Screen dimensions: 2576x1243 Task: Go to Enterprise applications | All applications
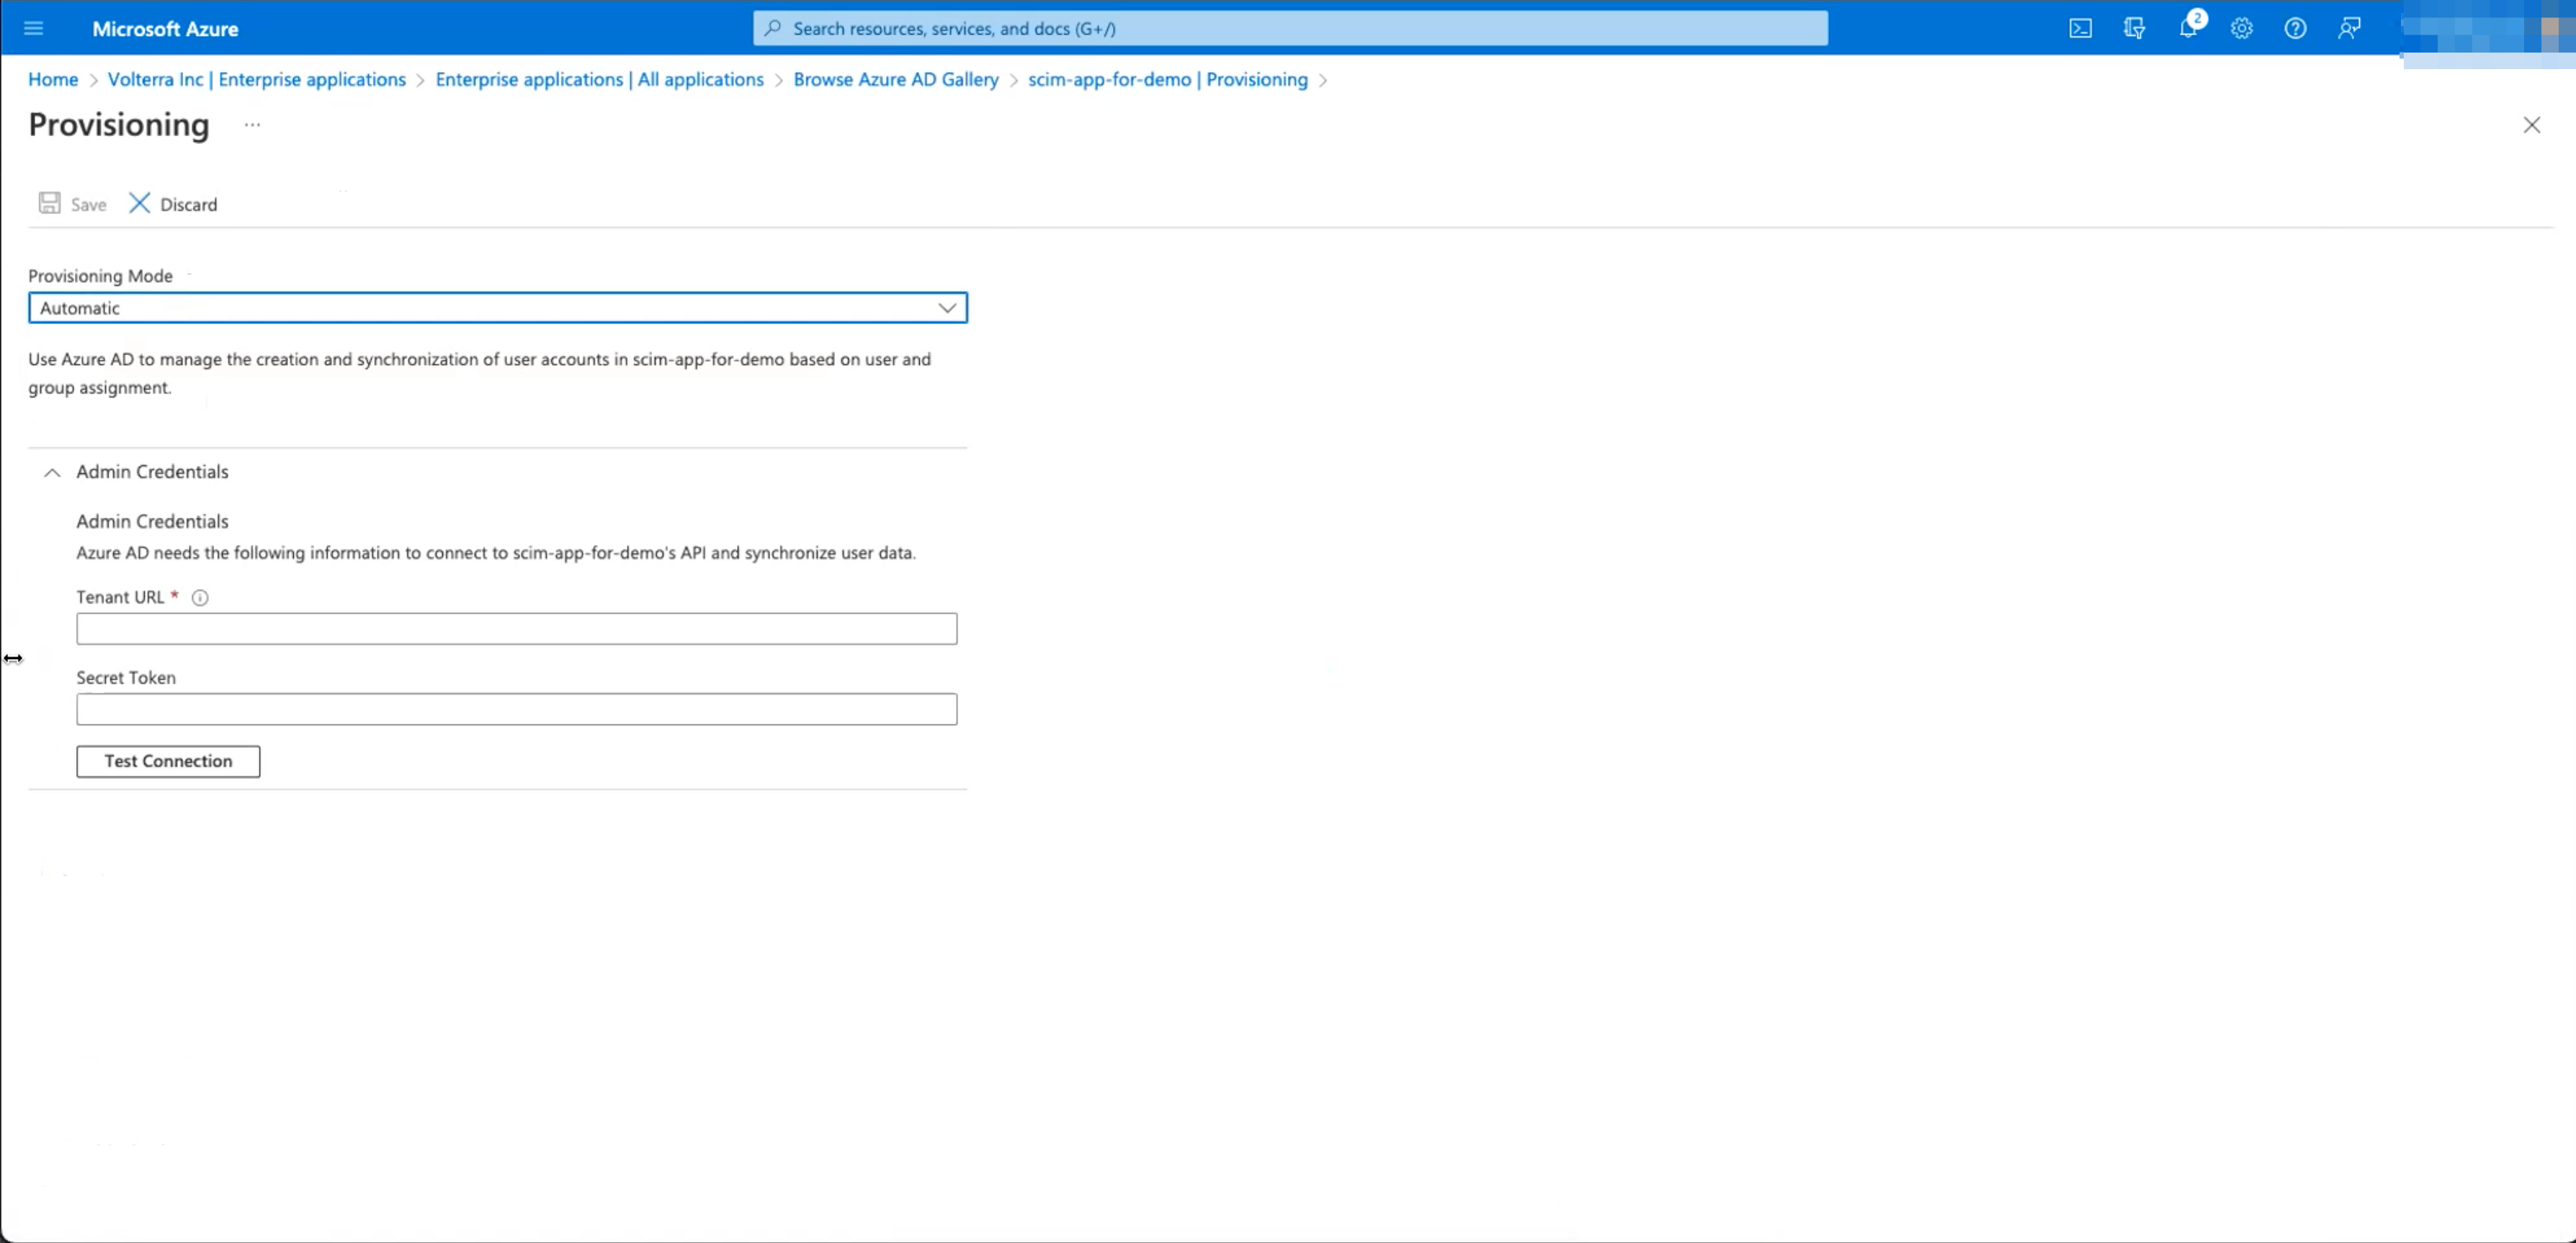(x=598, y=79)
